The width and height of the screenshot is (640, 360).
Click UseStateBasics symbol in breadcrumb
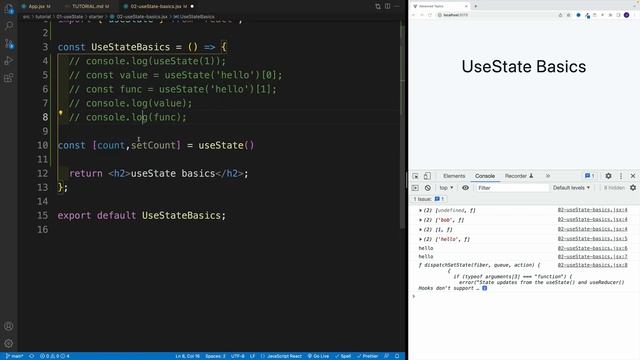[x=194, y=17]
